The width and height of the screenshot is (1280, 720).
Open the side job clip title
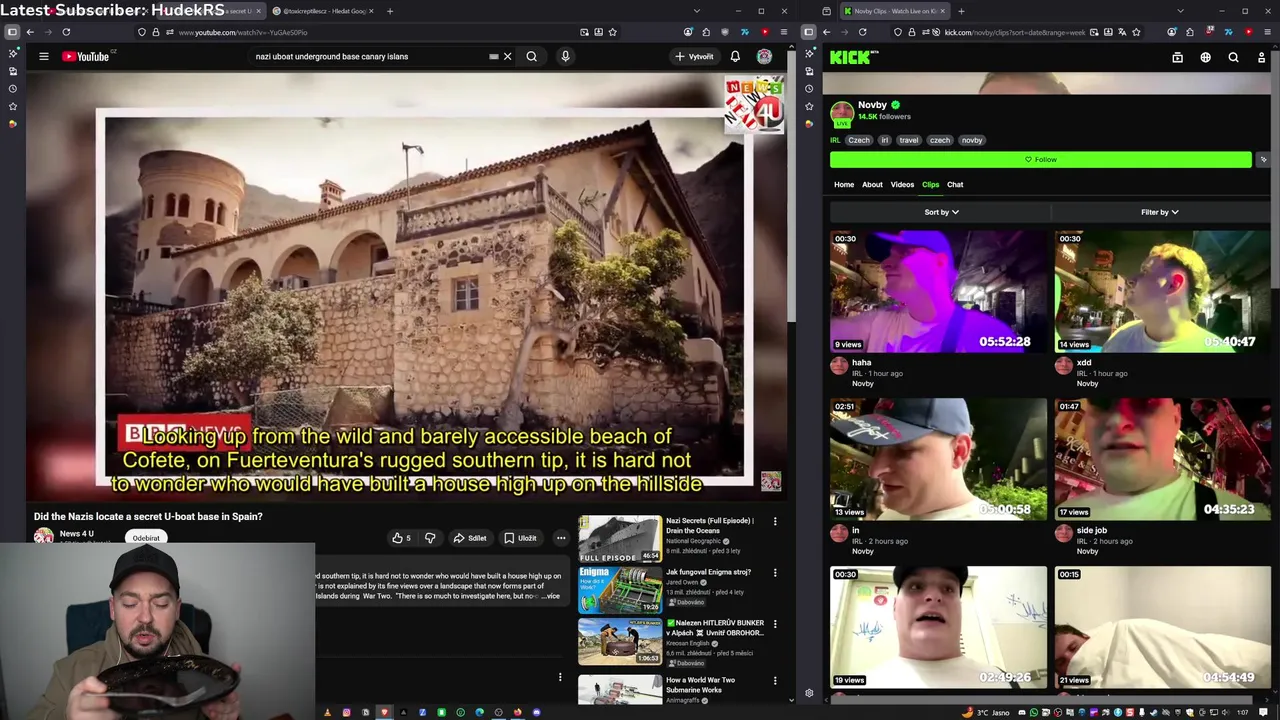click(1091, 530)
